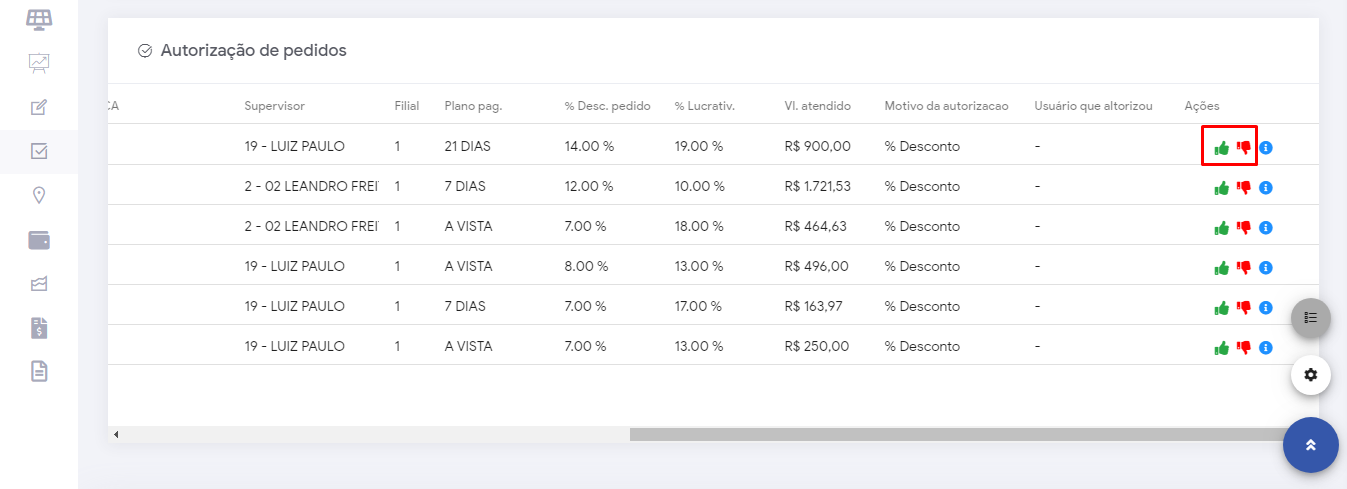Image resolution: width=1347 pixels, height=489 pixels.
Task: Open the invoice dollar document sidebar icon
Action: pyautogui.click(x=39, y=328)
